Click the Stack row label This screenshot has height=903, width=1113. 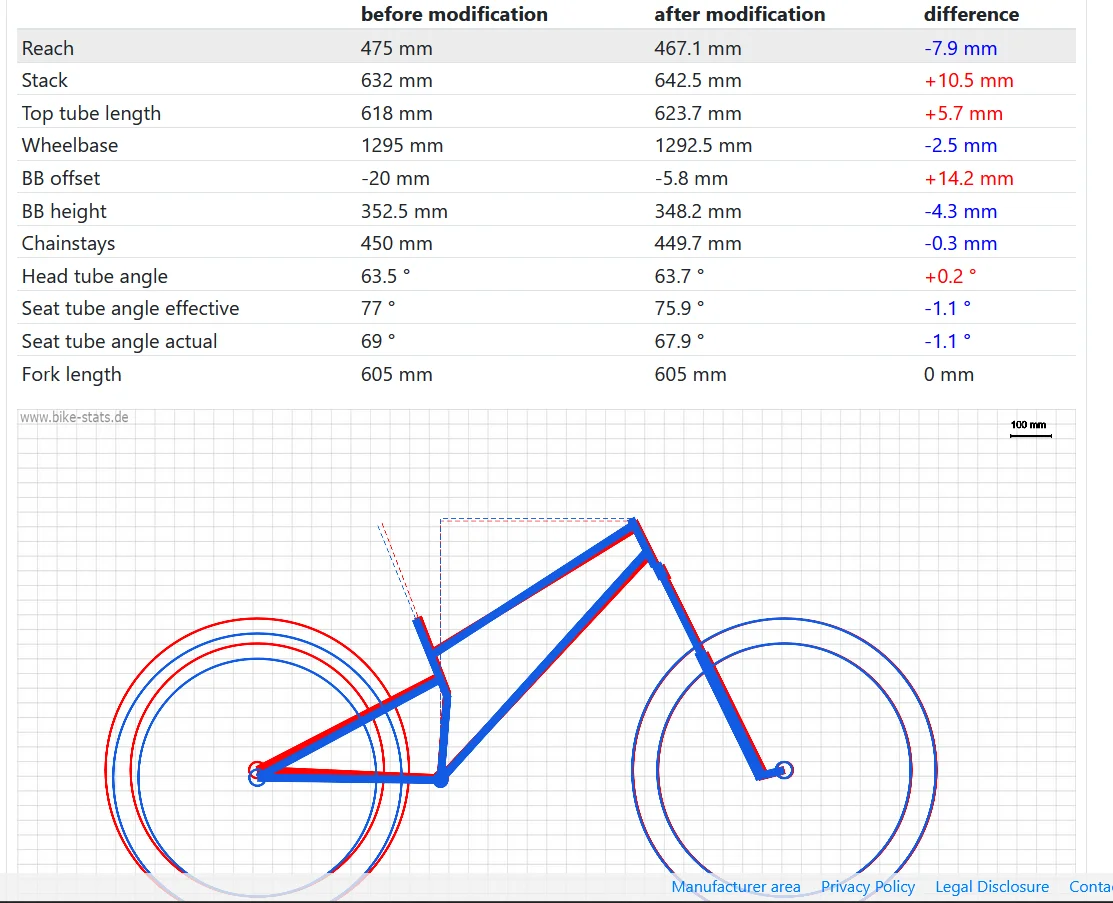pyautogui.click(x=45, y=80)
